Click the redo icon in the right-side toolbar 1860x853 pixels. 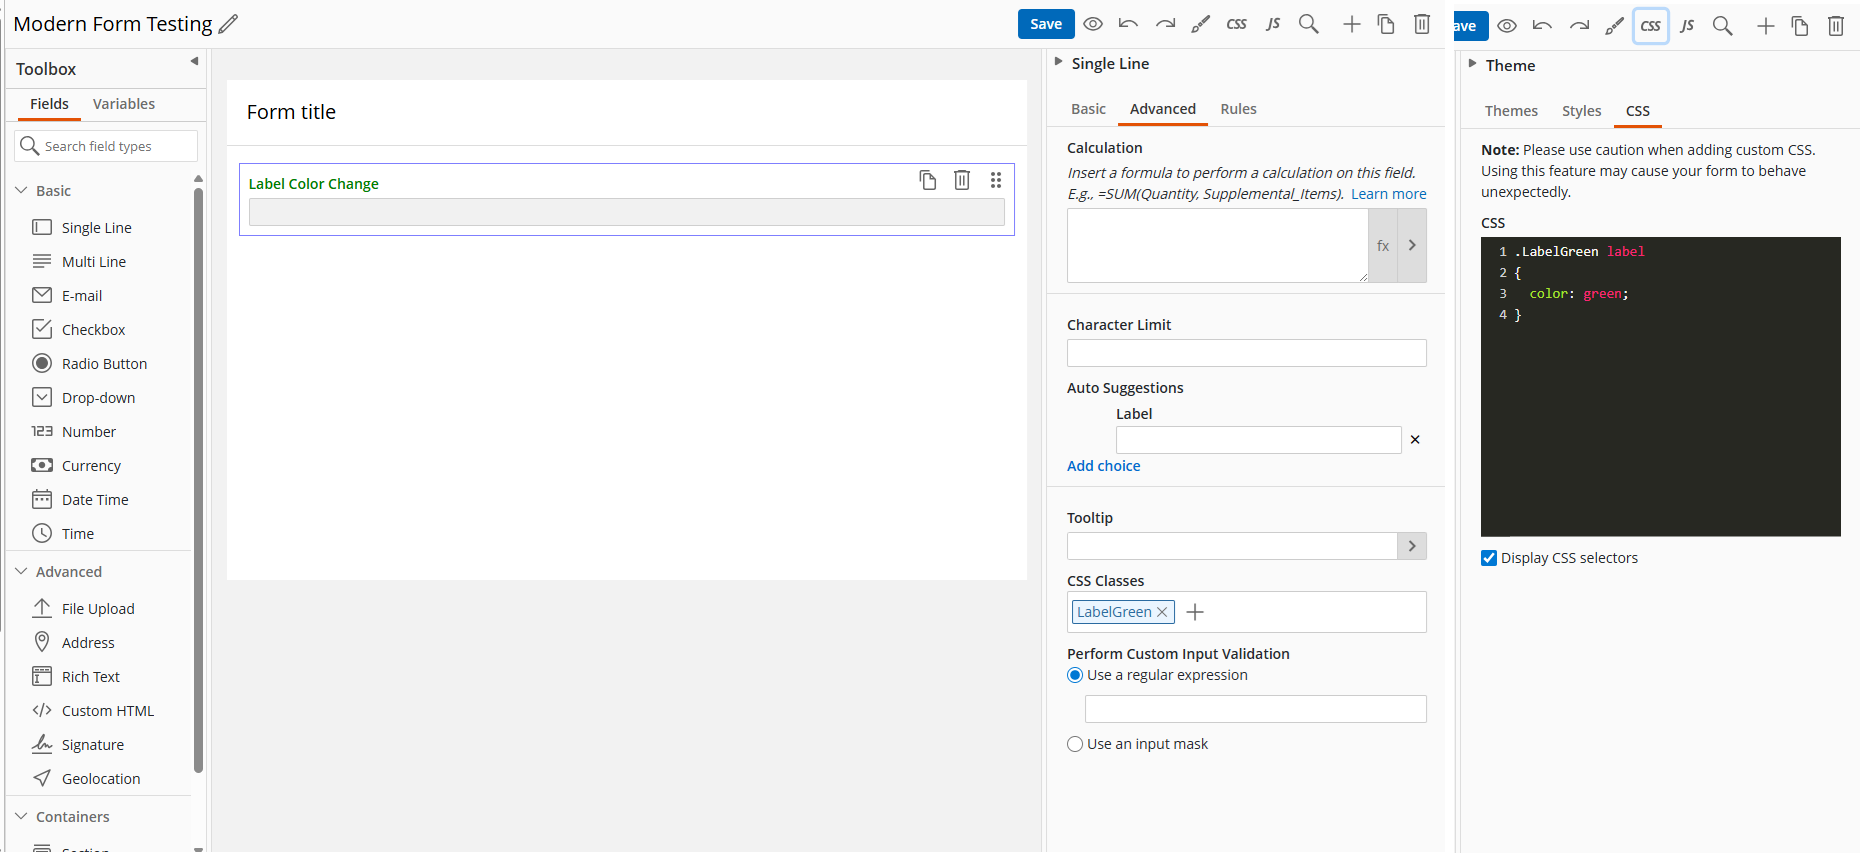(1579, 26)
